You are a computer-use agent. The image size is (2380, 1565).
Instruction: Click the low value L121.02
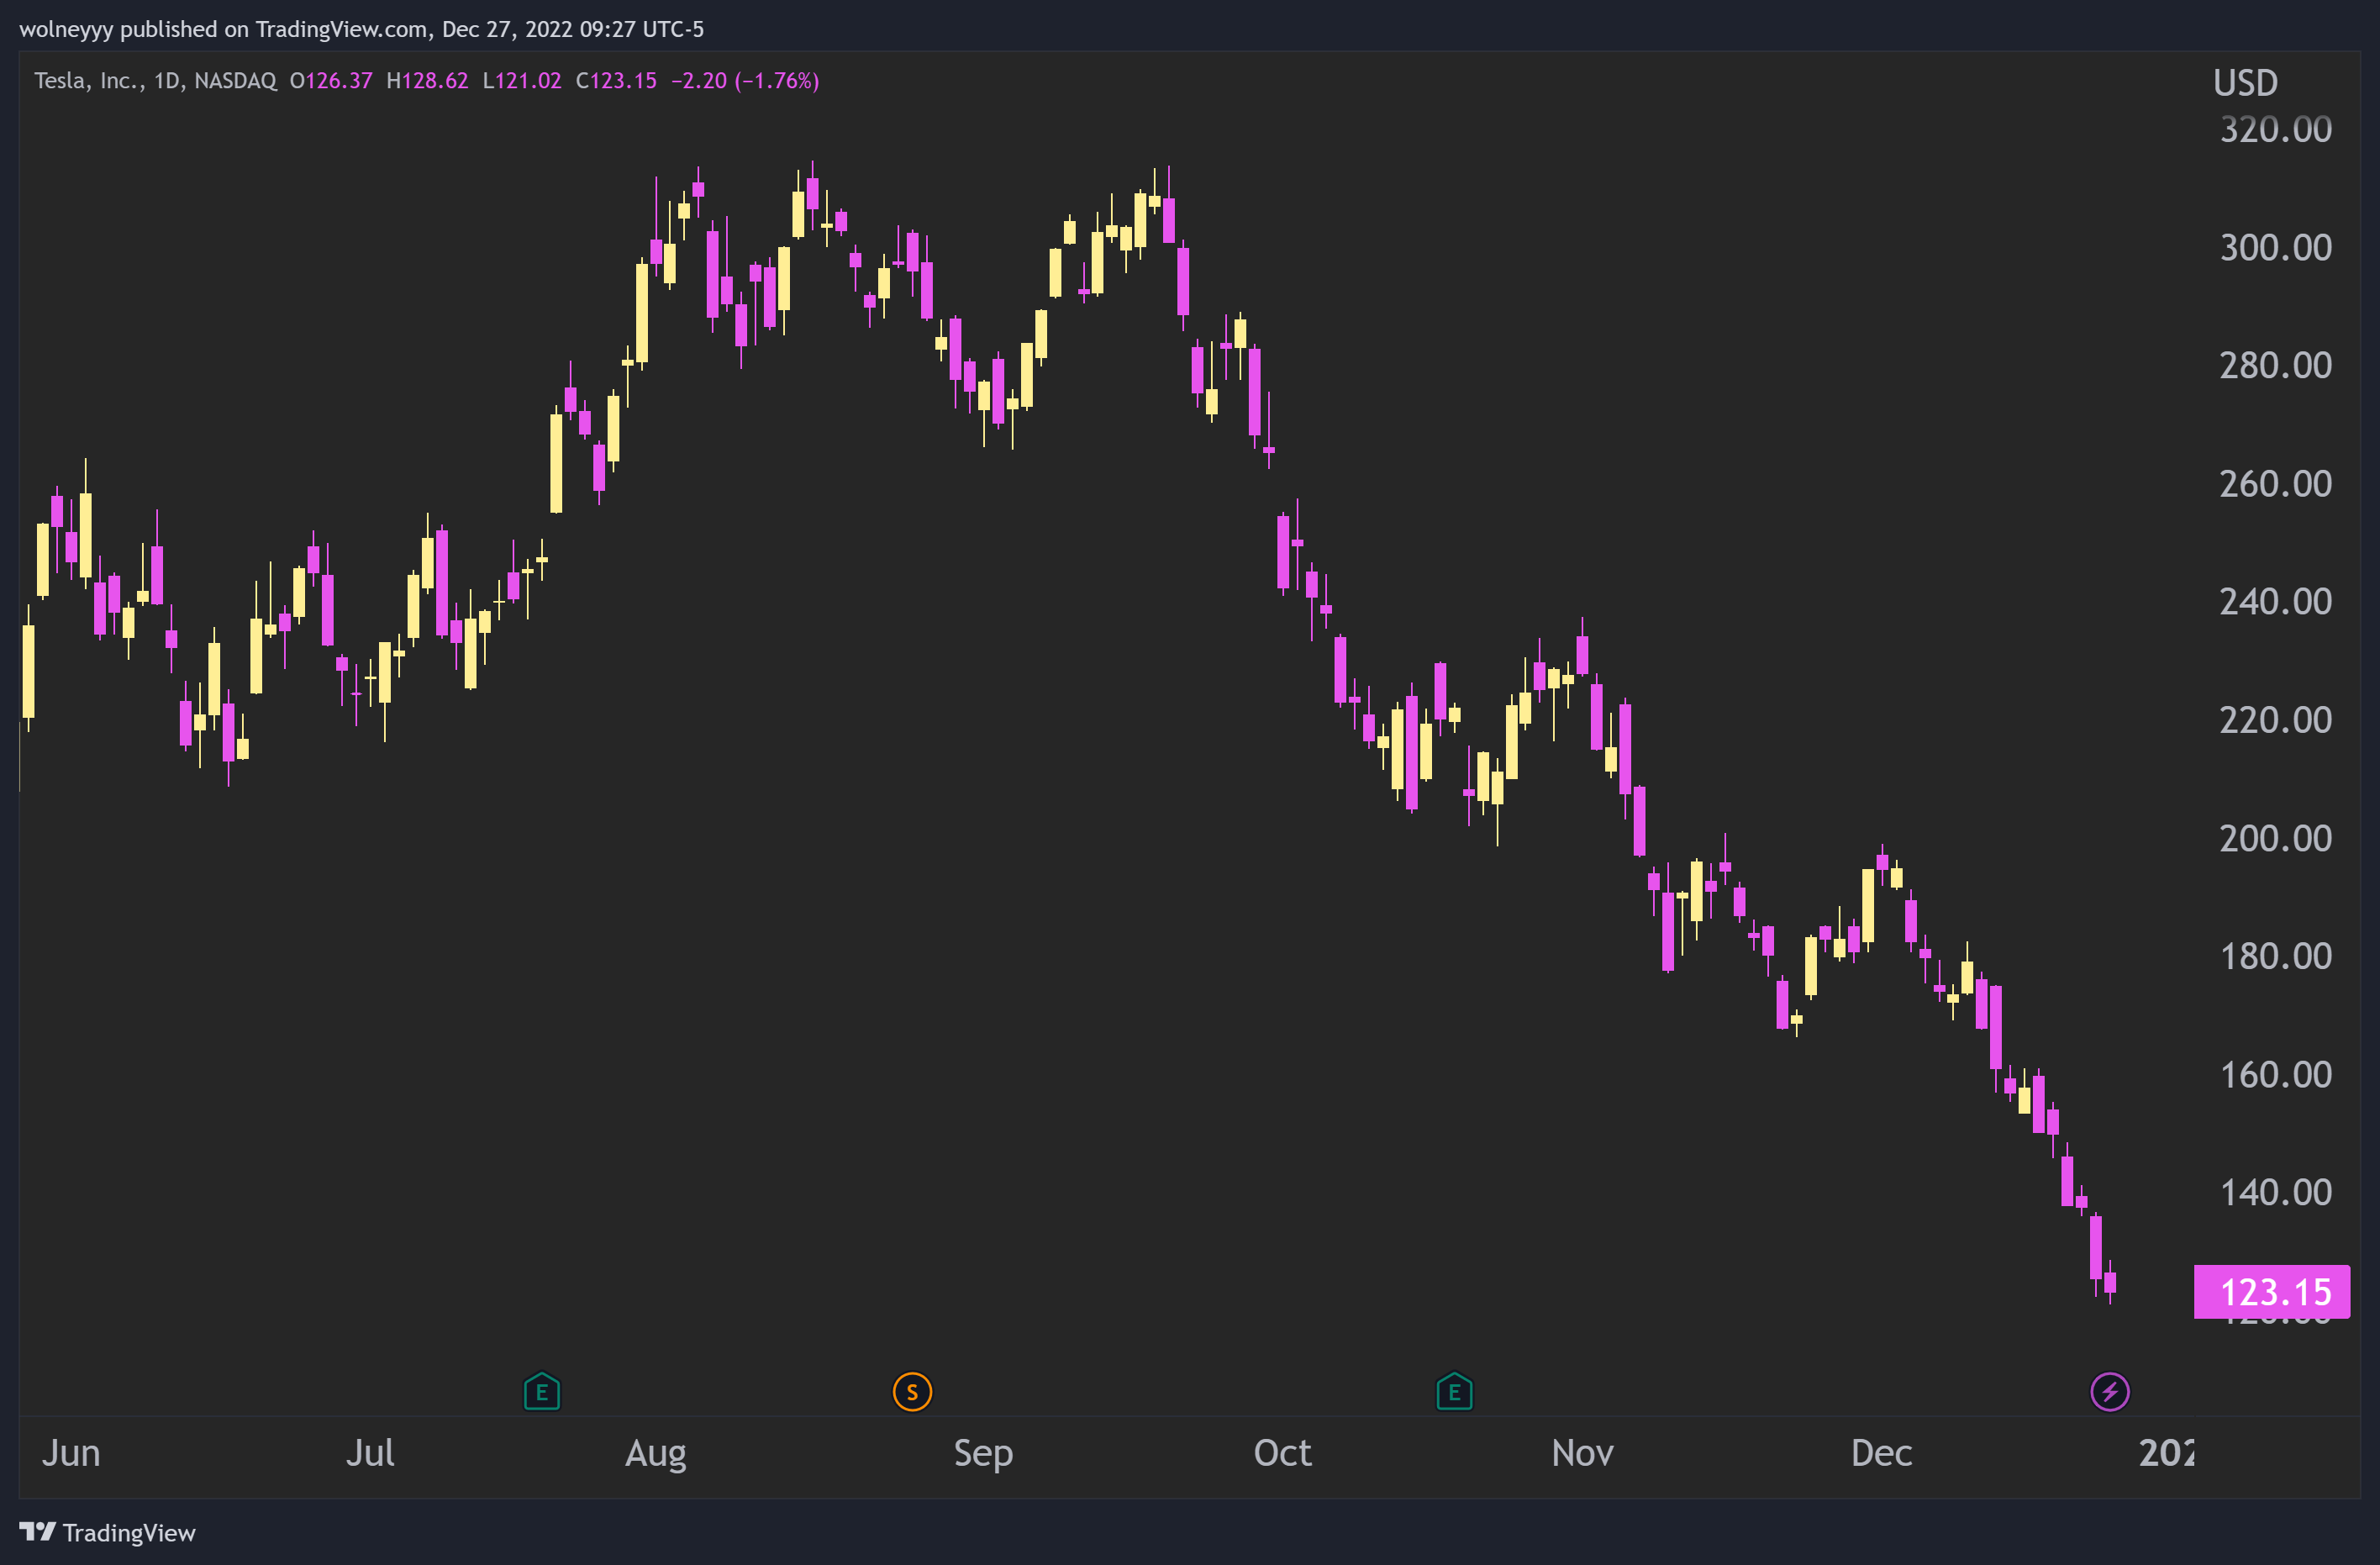pyautogui.click(x=522, y=81)
